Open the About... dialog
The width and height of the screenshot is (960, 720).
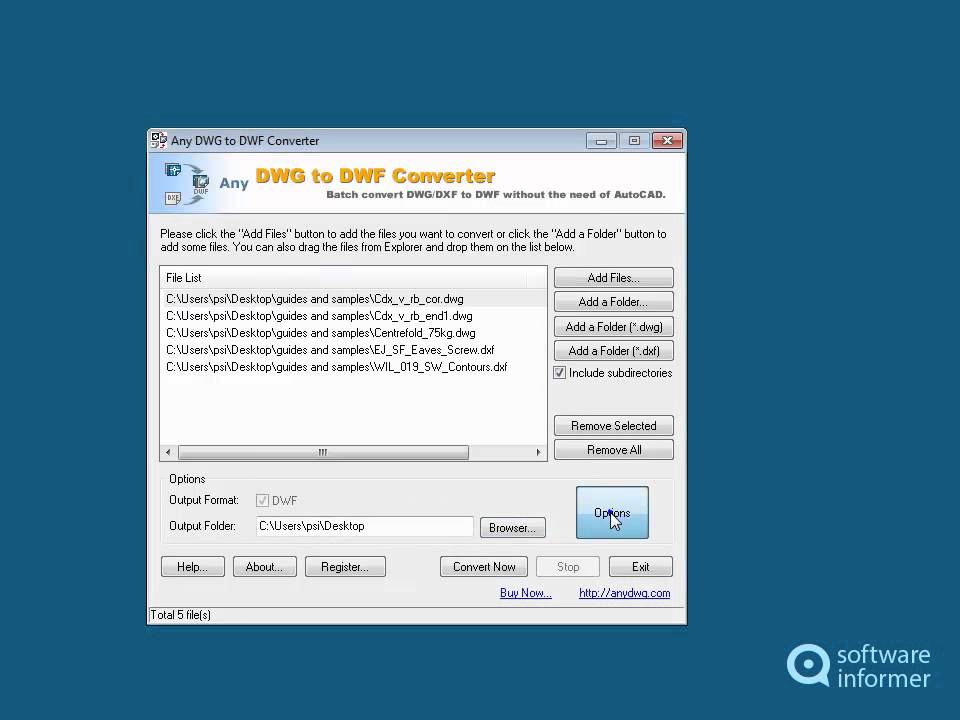click(264, 567)
